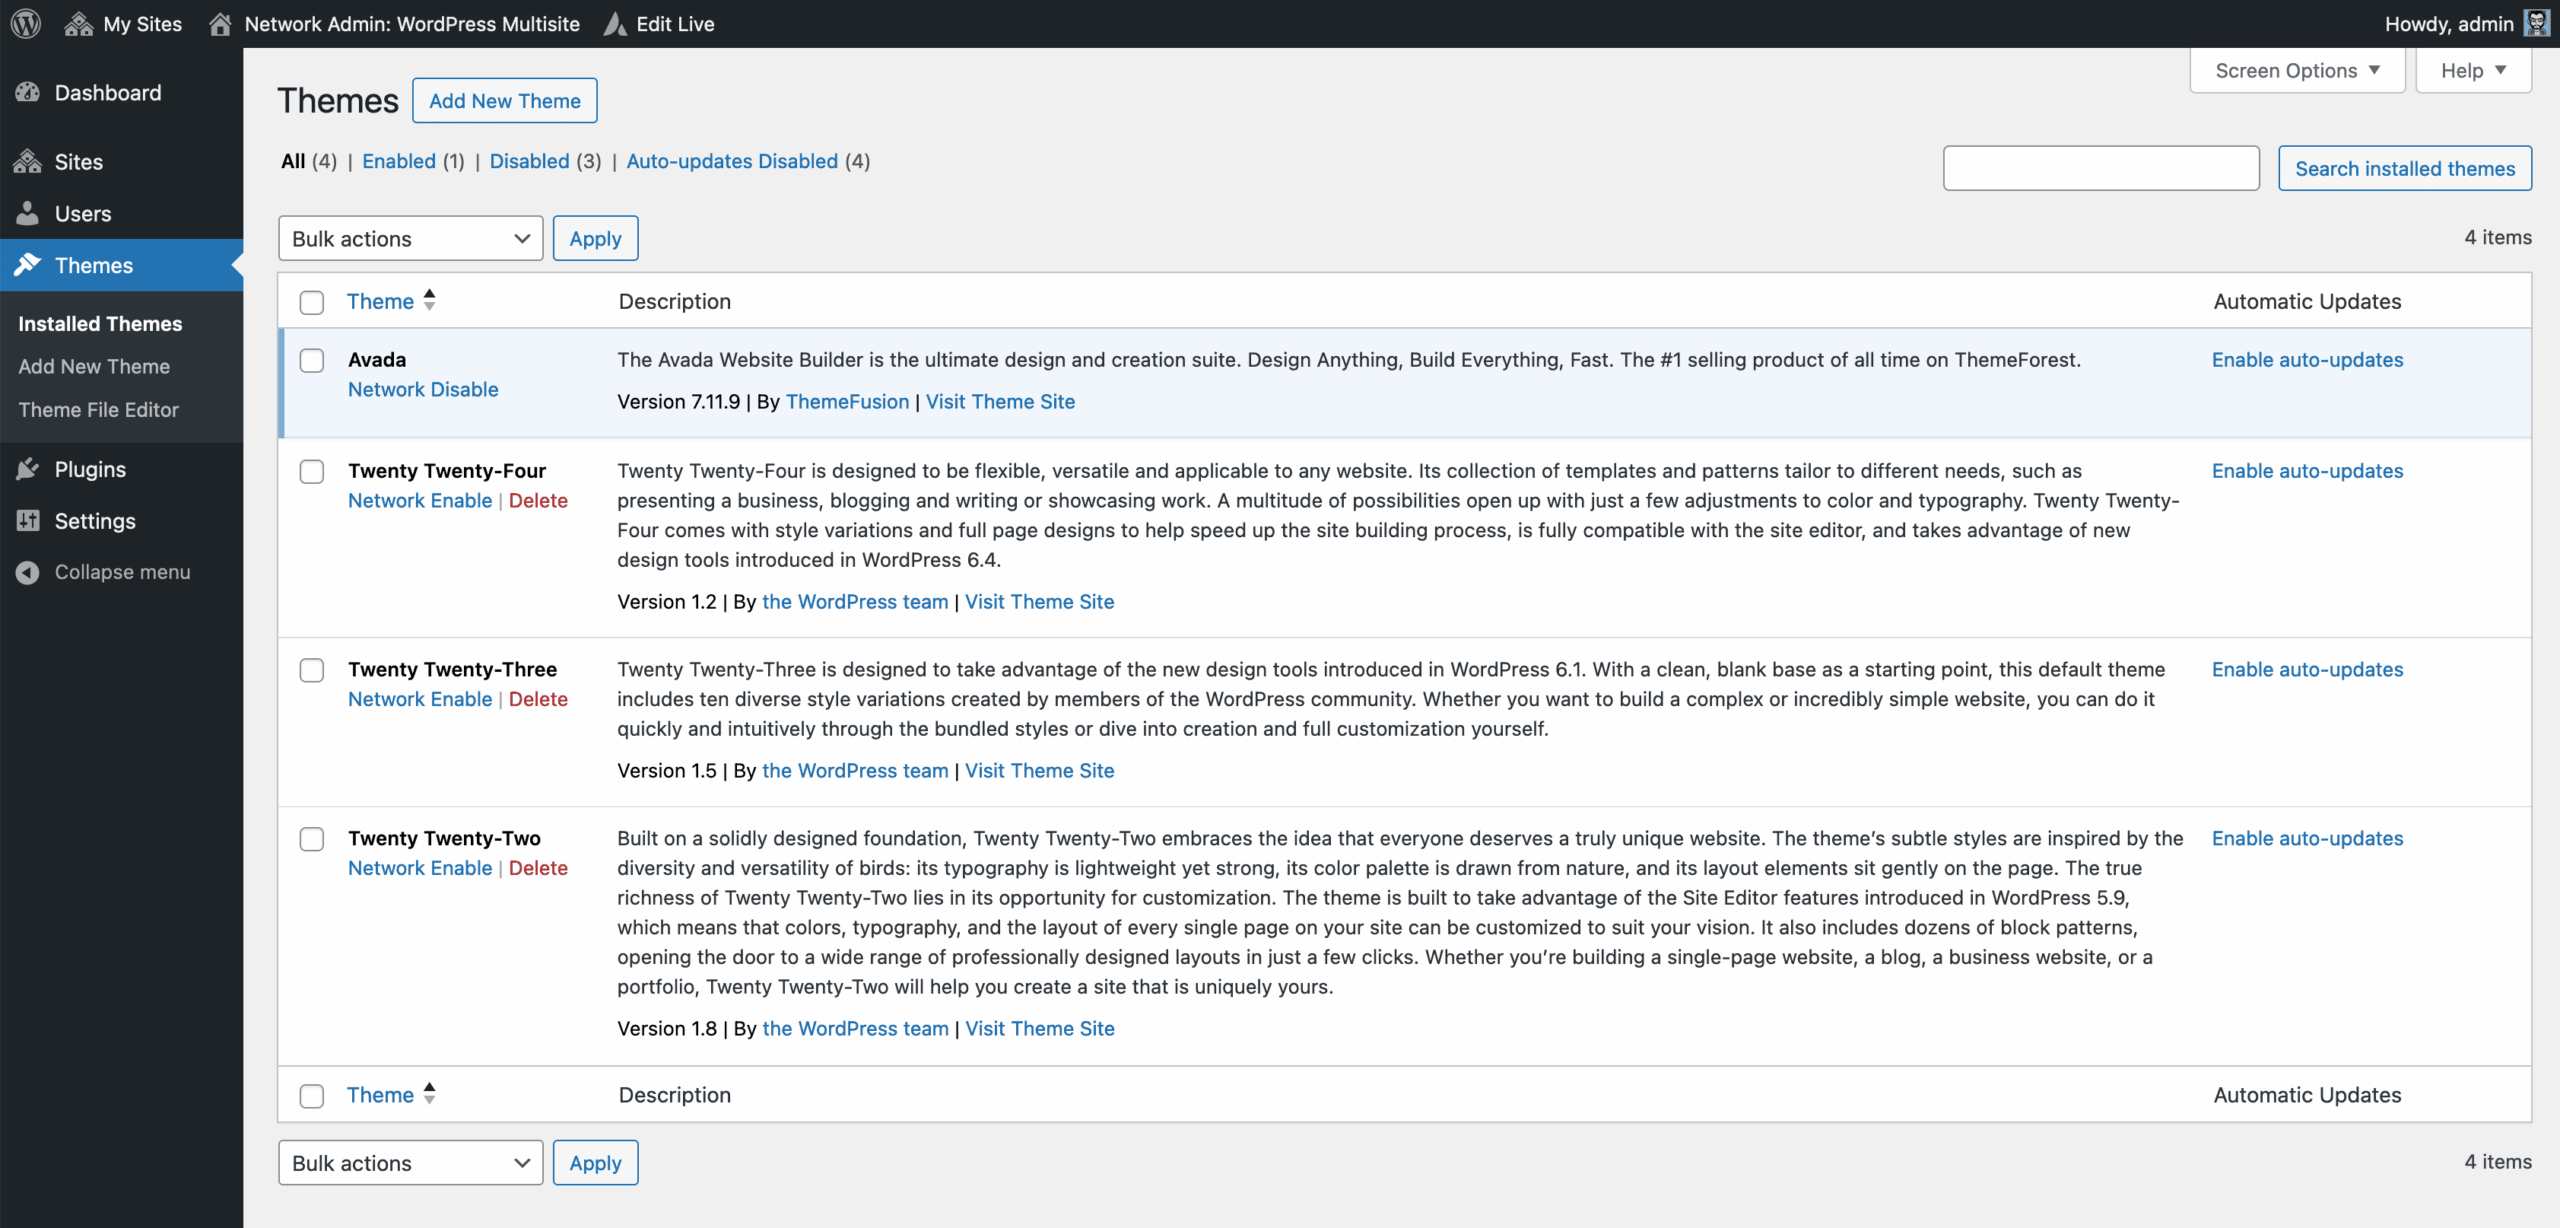Screen dimensions: 2560x1228
Task: Click the Add New Theme button
Action: coord(504,101)
